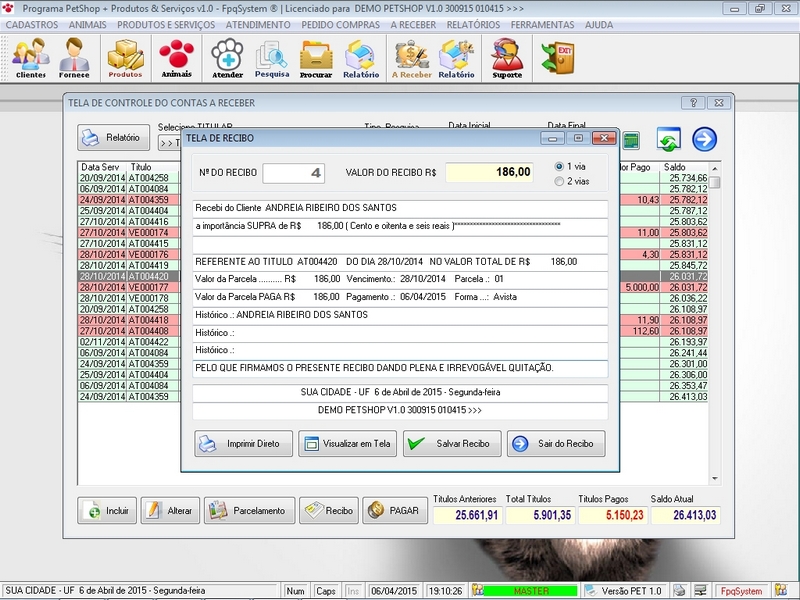The width and height of the screenshot is (800, 600).
Task: Open the FERRAMENTAS menu
Action: (542, 24)
